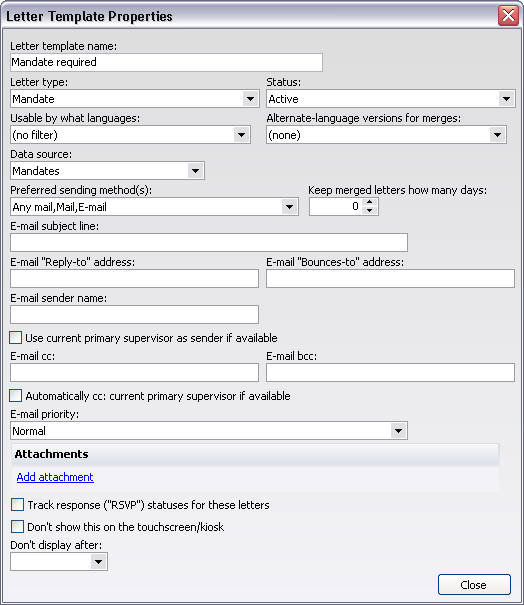Open the Data source Mandates dropdown
This screenshot has height=605, width=524.
[x=196, y=171]
